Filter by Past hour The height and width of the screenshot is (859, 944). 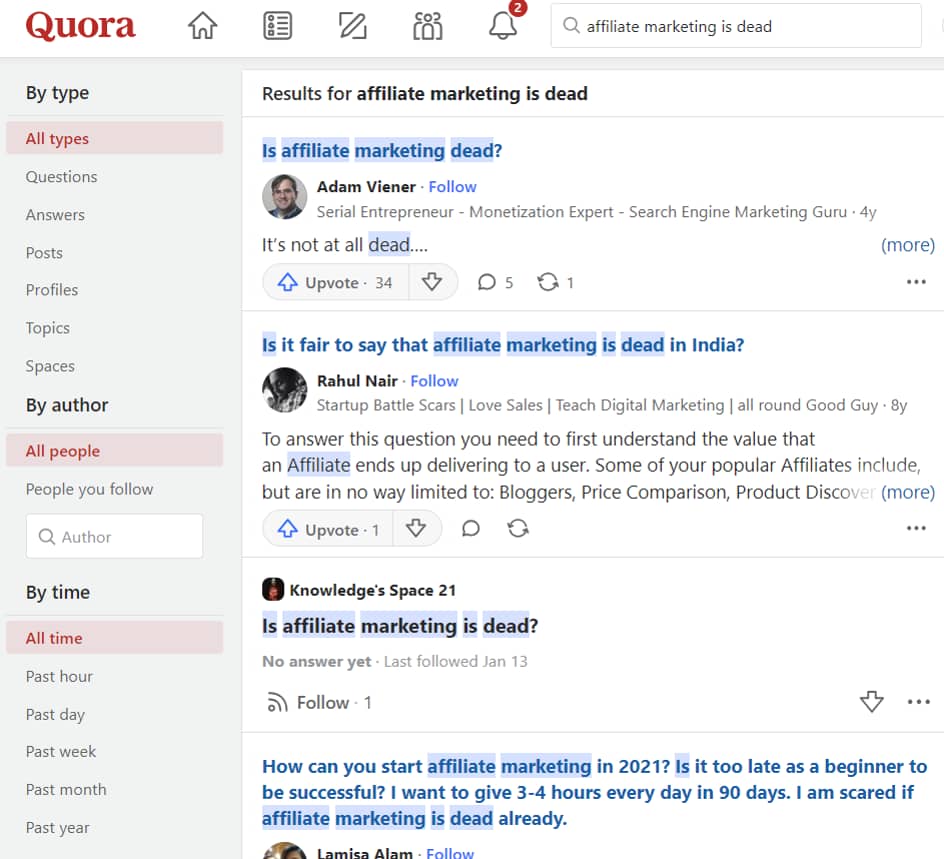pos(59,676)
